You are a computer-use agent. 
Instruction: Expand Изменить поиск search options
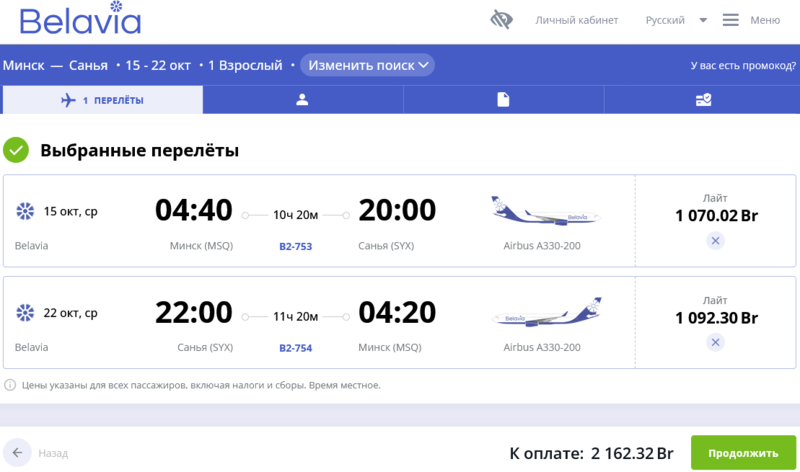(368, 65)
